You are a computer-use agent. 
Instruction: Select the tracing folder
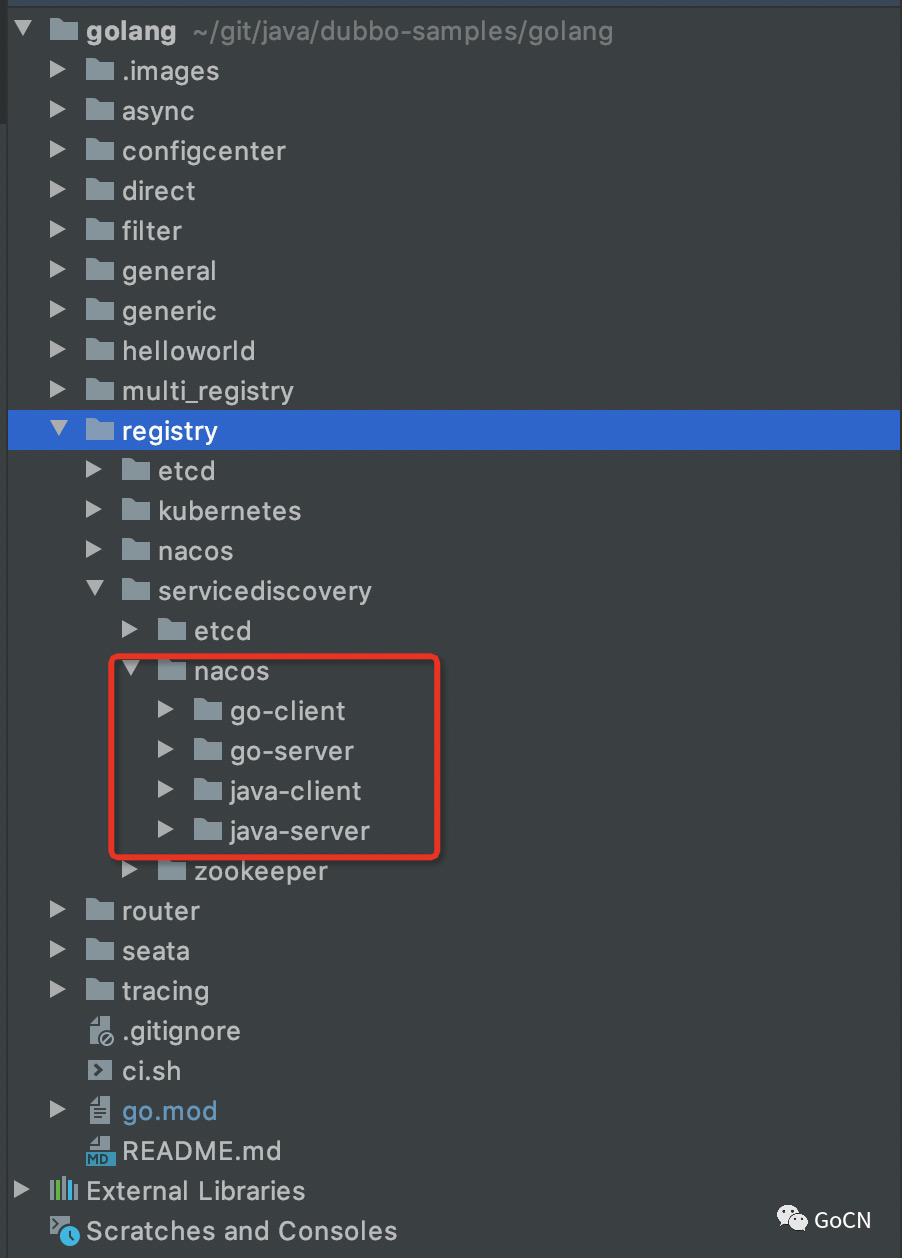165,991
